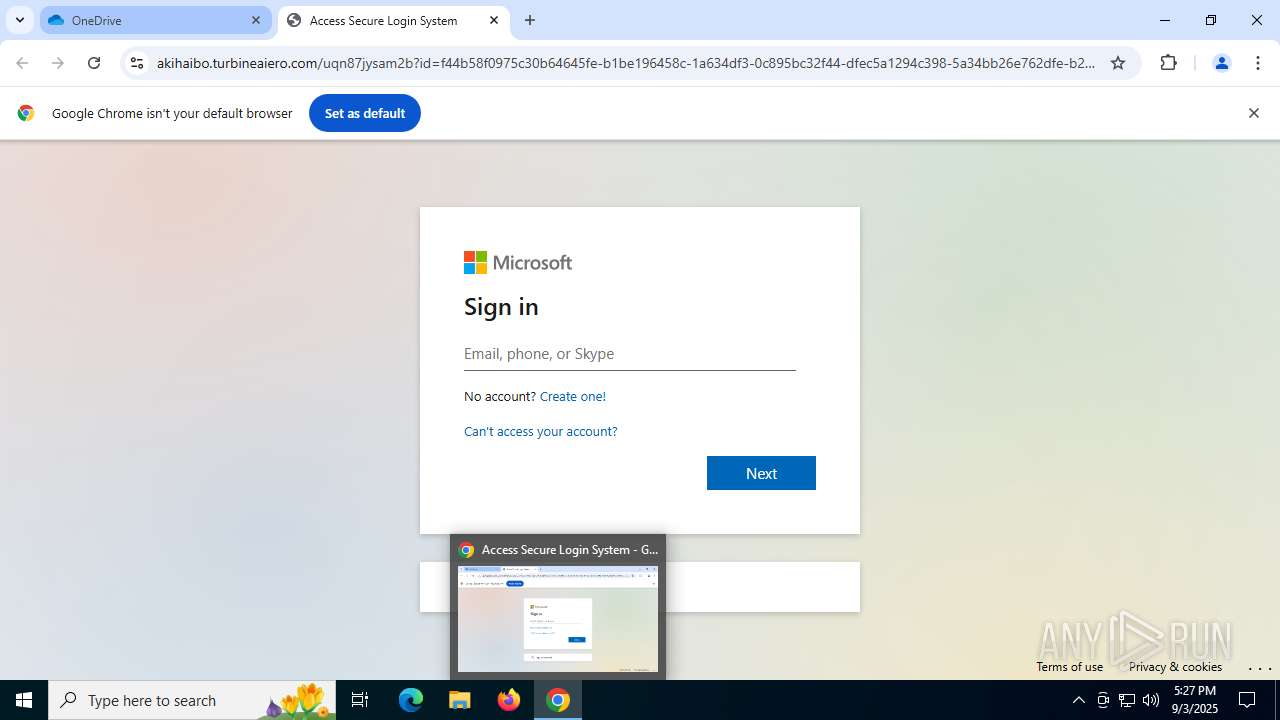Viewport: 1280px width, 720px height.
Task: Open Chrome three-dot menu
Action: tap(1258, 63)
